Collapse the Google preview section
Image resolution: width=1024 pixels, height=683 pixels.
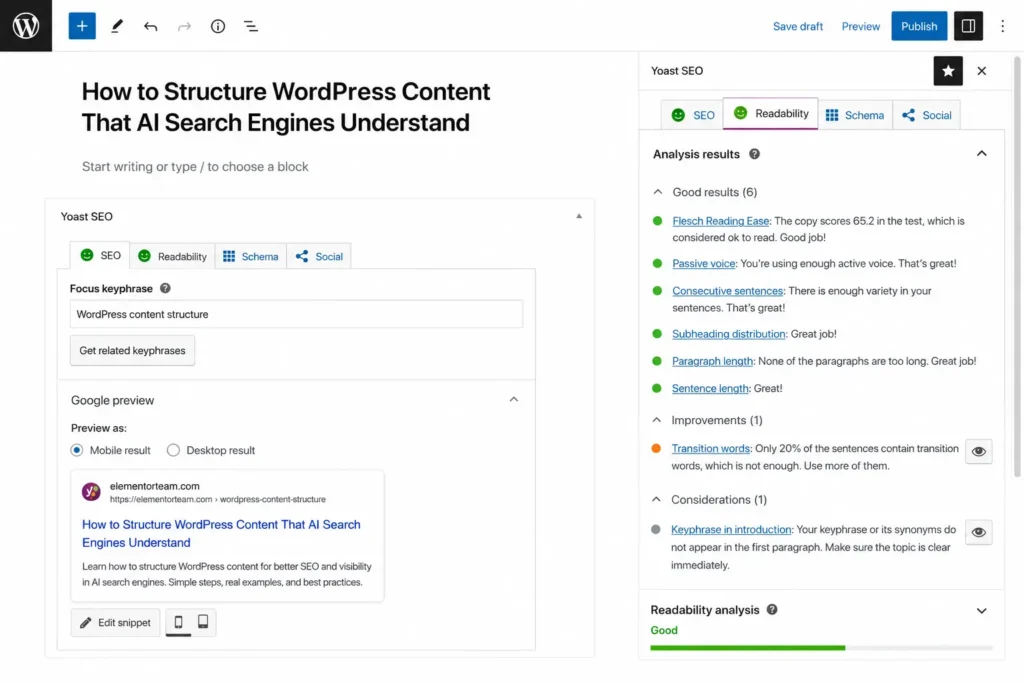[513, 399]
